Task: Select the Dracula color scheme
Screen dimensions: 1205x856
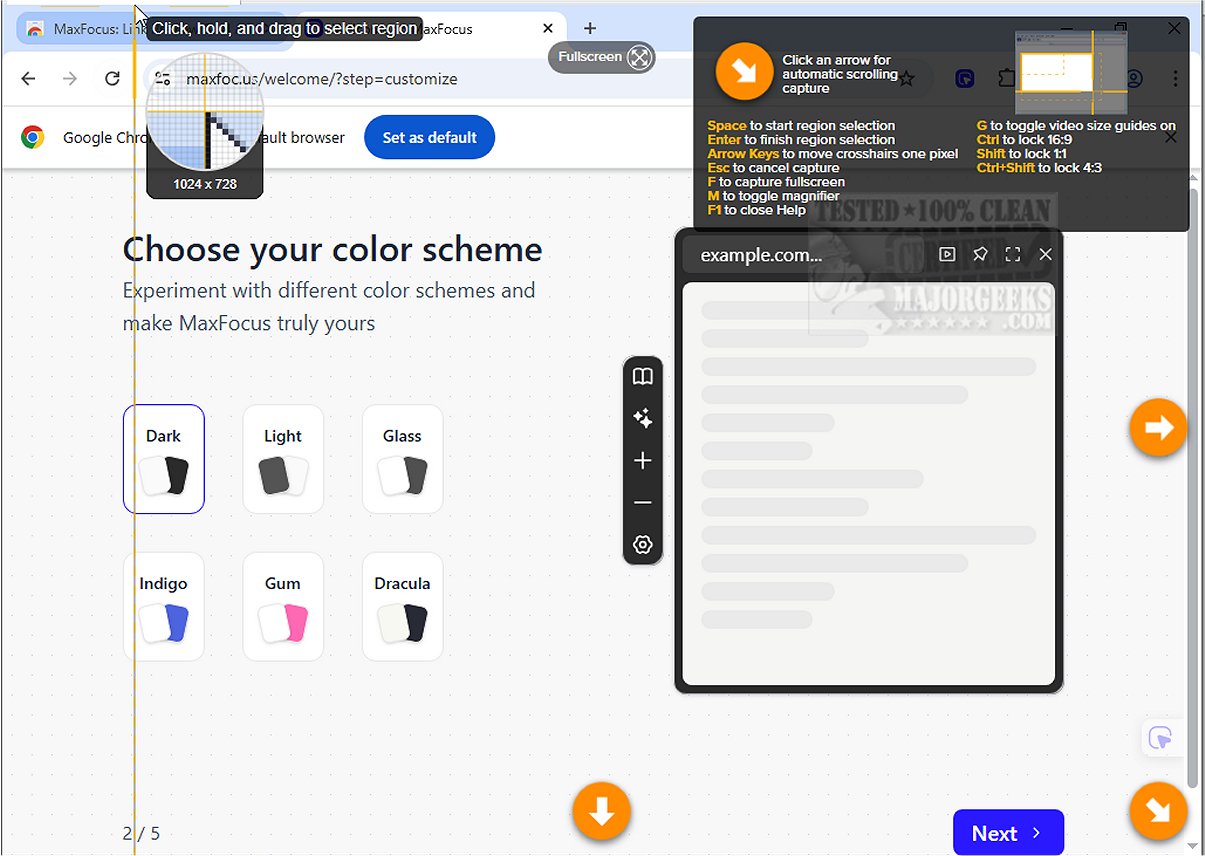Action: pyautogui.click(x=402, y=607)
